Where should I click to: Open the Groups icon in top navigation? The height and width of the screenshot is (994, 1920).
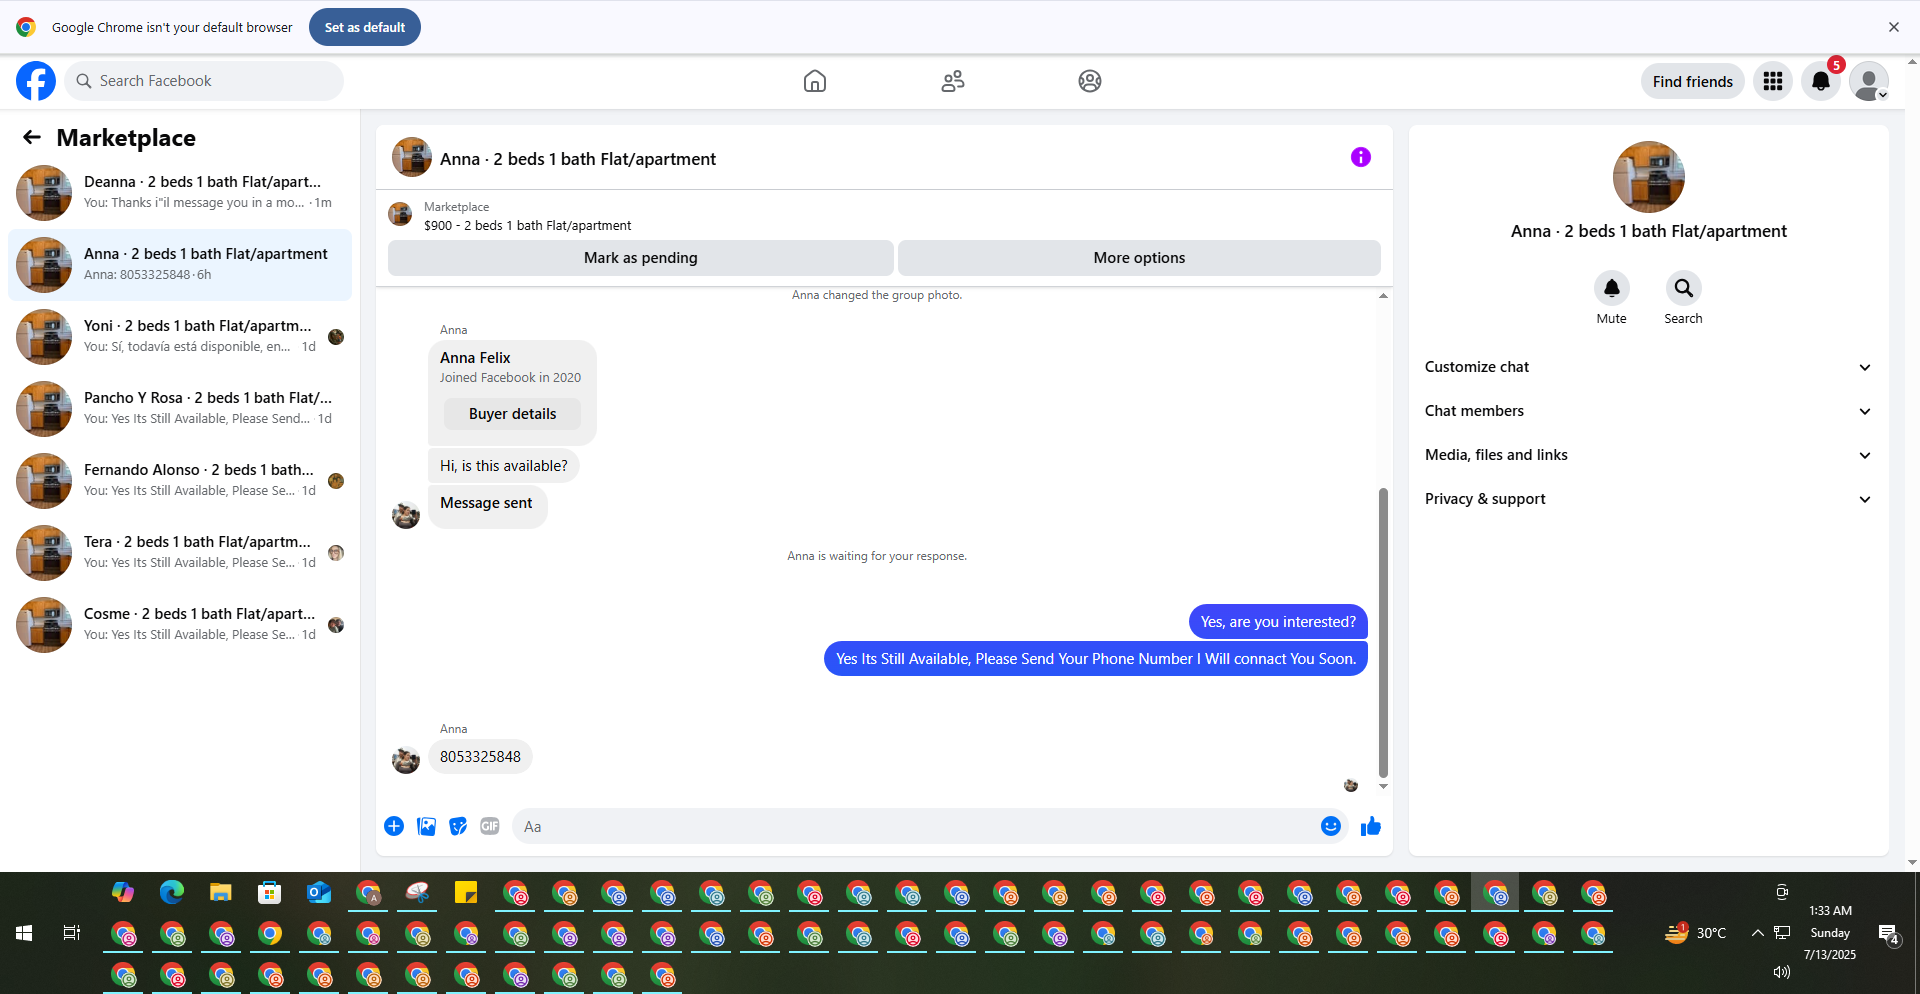(1090, 81)
